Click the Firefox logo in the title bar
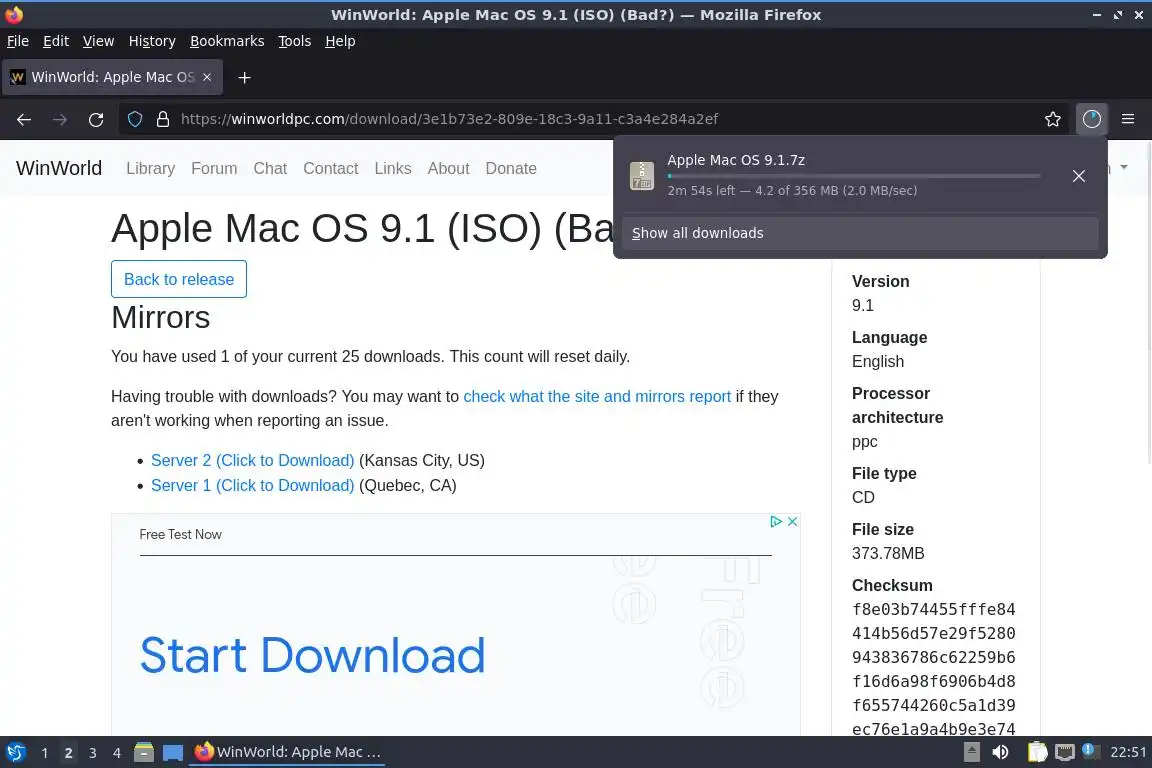This screenshot has height=768, width=1152. [14, 14]
